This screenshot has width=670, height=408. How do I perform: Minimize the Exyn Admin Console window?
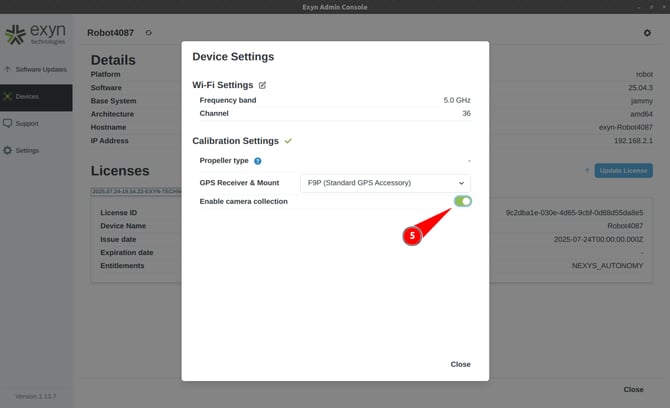tap(637, 7)
